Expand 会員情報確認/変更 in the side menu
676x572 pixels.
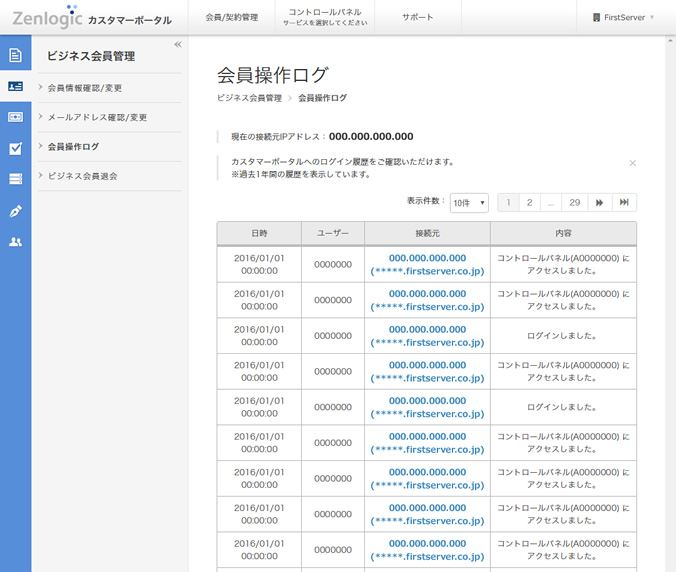point(97,88)
